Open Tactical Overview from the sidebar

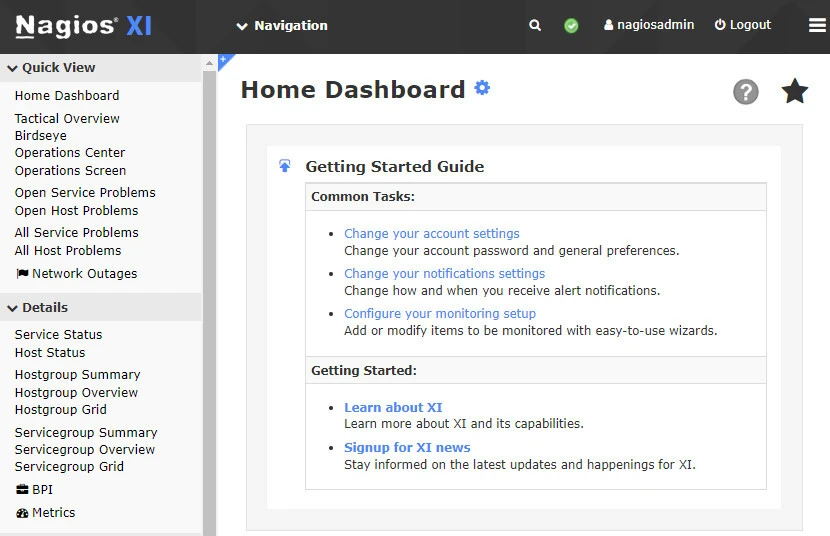pos(67,118)
